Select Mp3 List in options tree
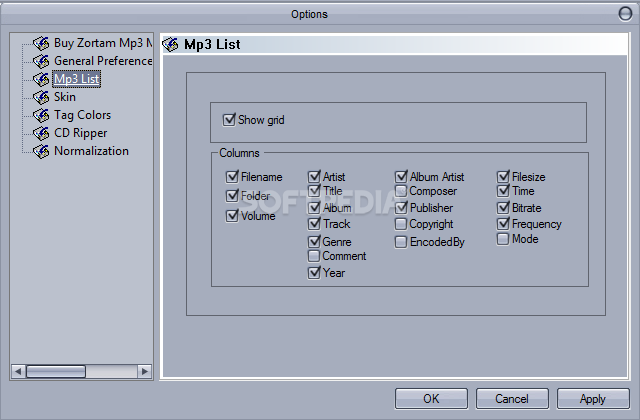The width and height of the screenshot is (640, 420). pos(76,79)
